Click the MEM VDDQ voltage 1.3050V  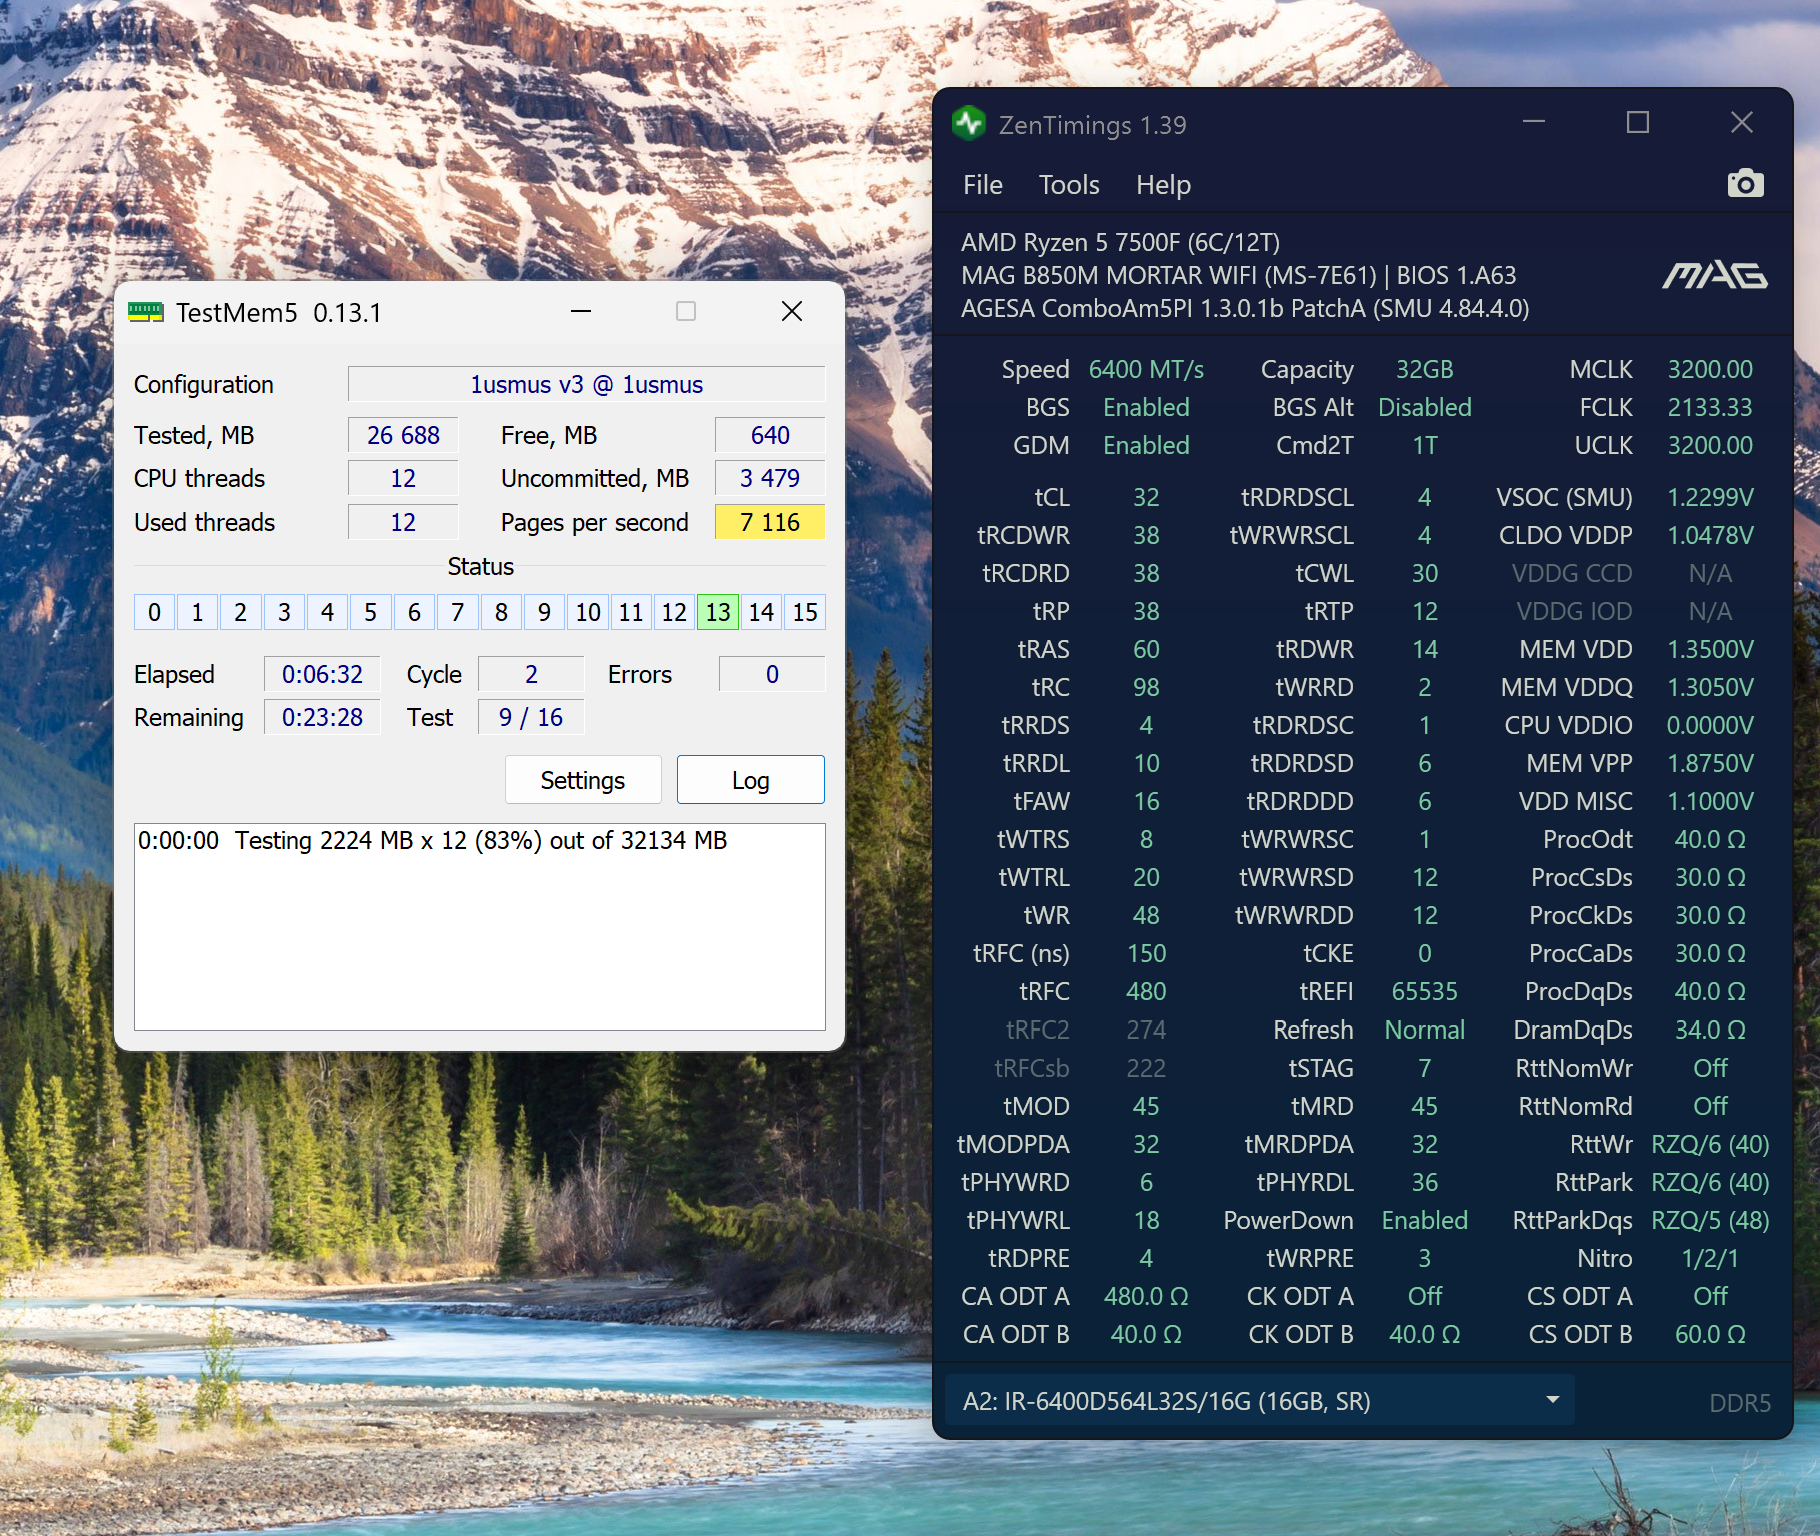[x=1710, y=687]
